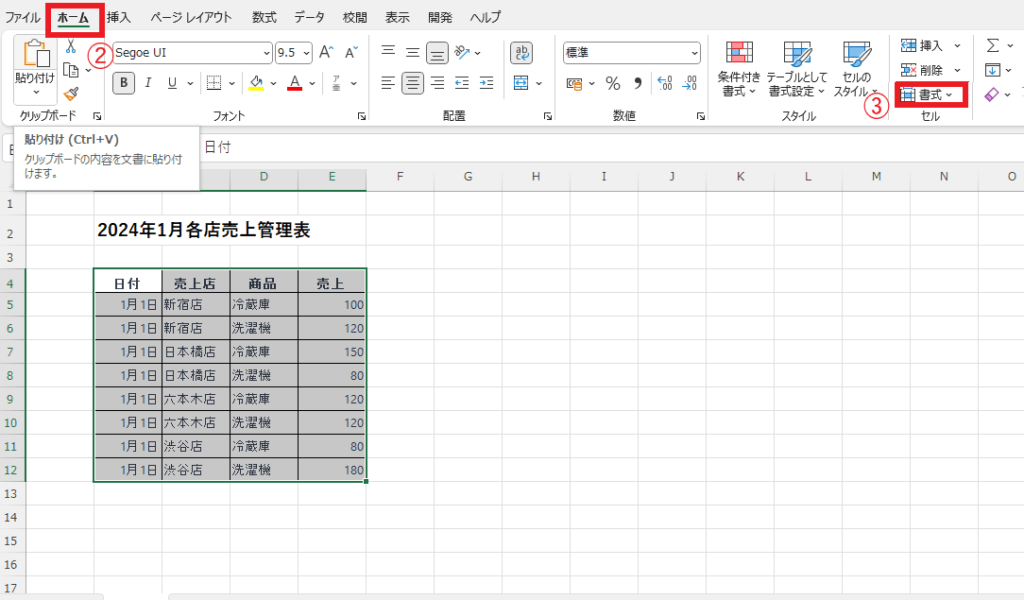1024x600 pixels.
Task: Align text to vertical middle
Action: [413, 52]
